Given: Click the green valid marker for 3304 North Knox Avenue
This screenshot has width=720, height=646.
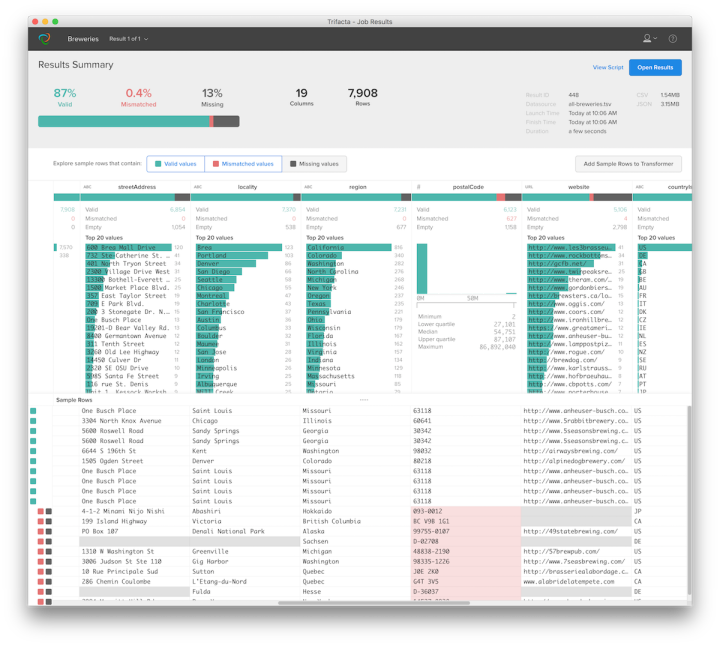Looking at the screenshot, I should [33, 421].
